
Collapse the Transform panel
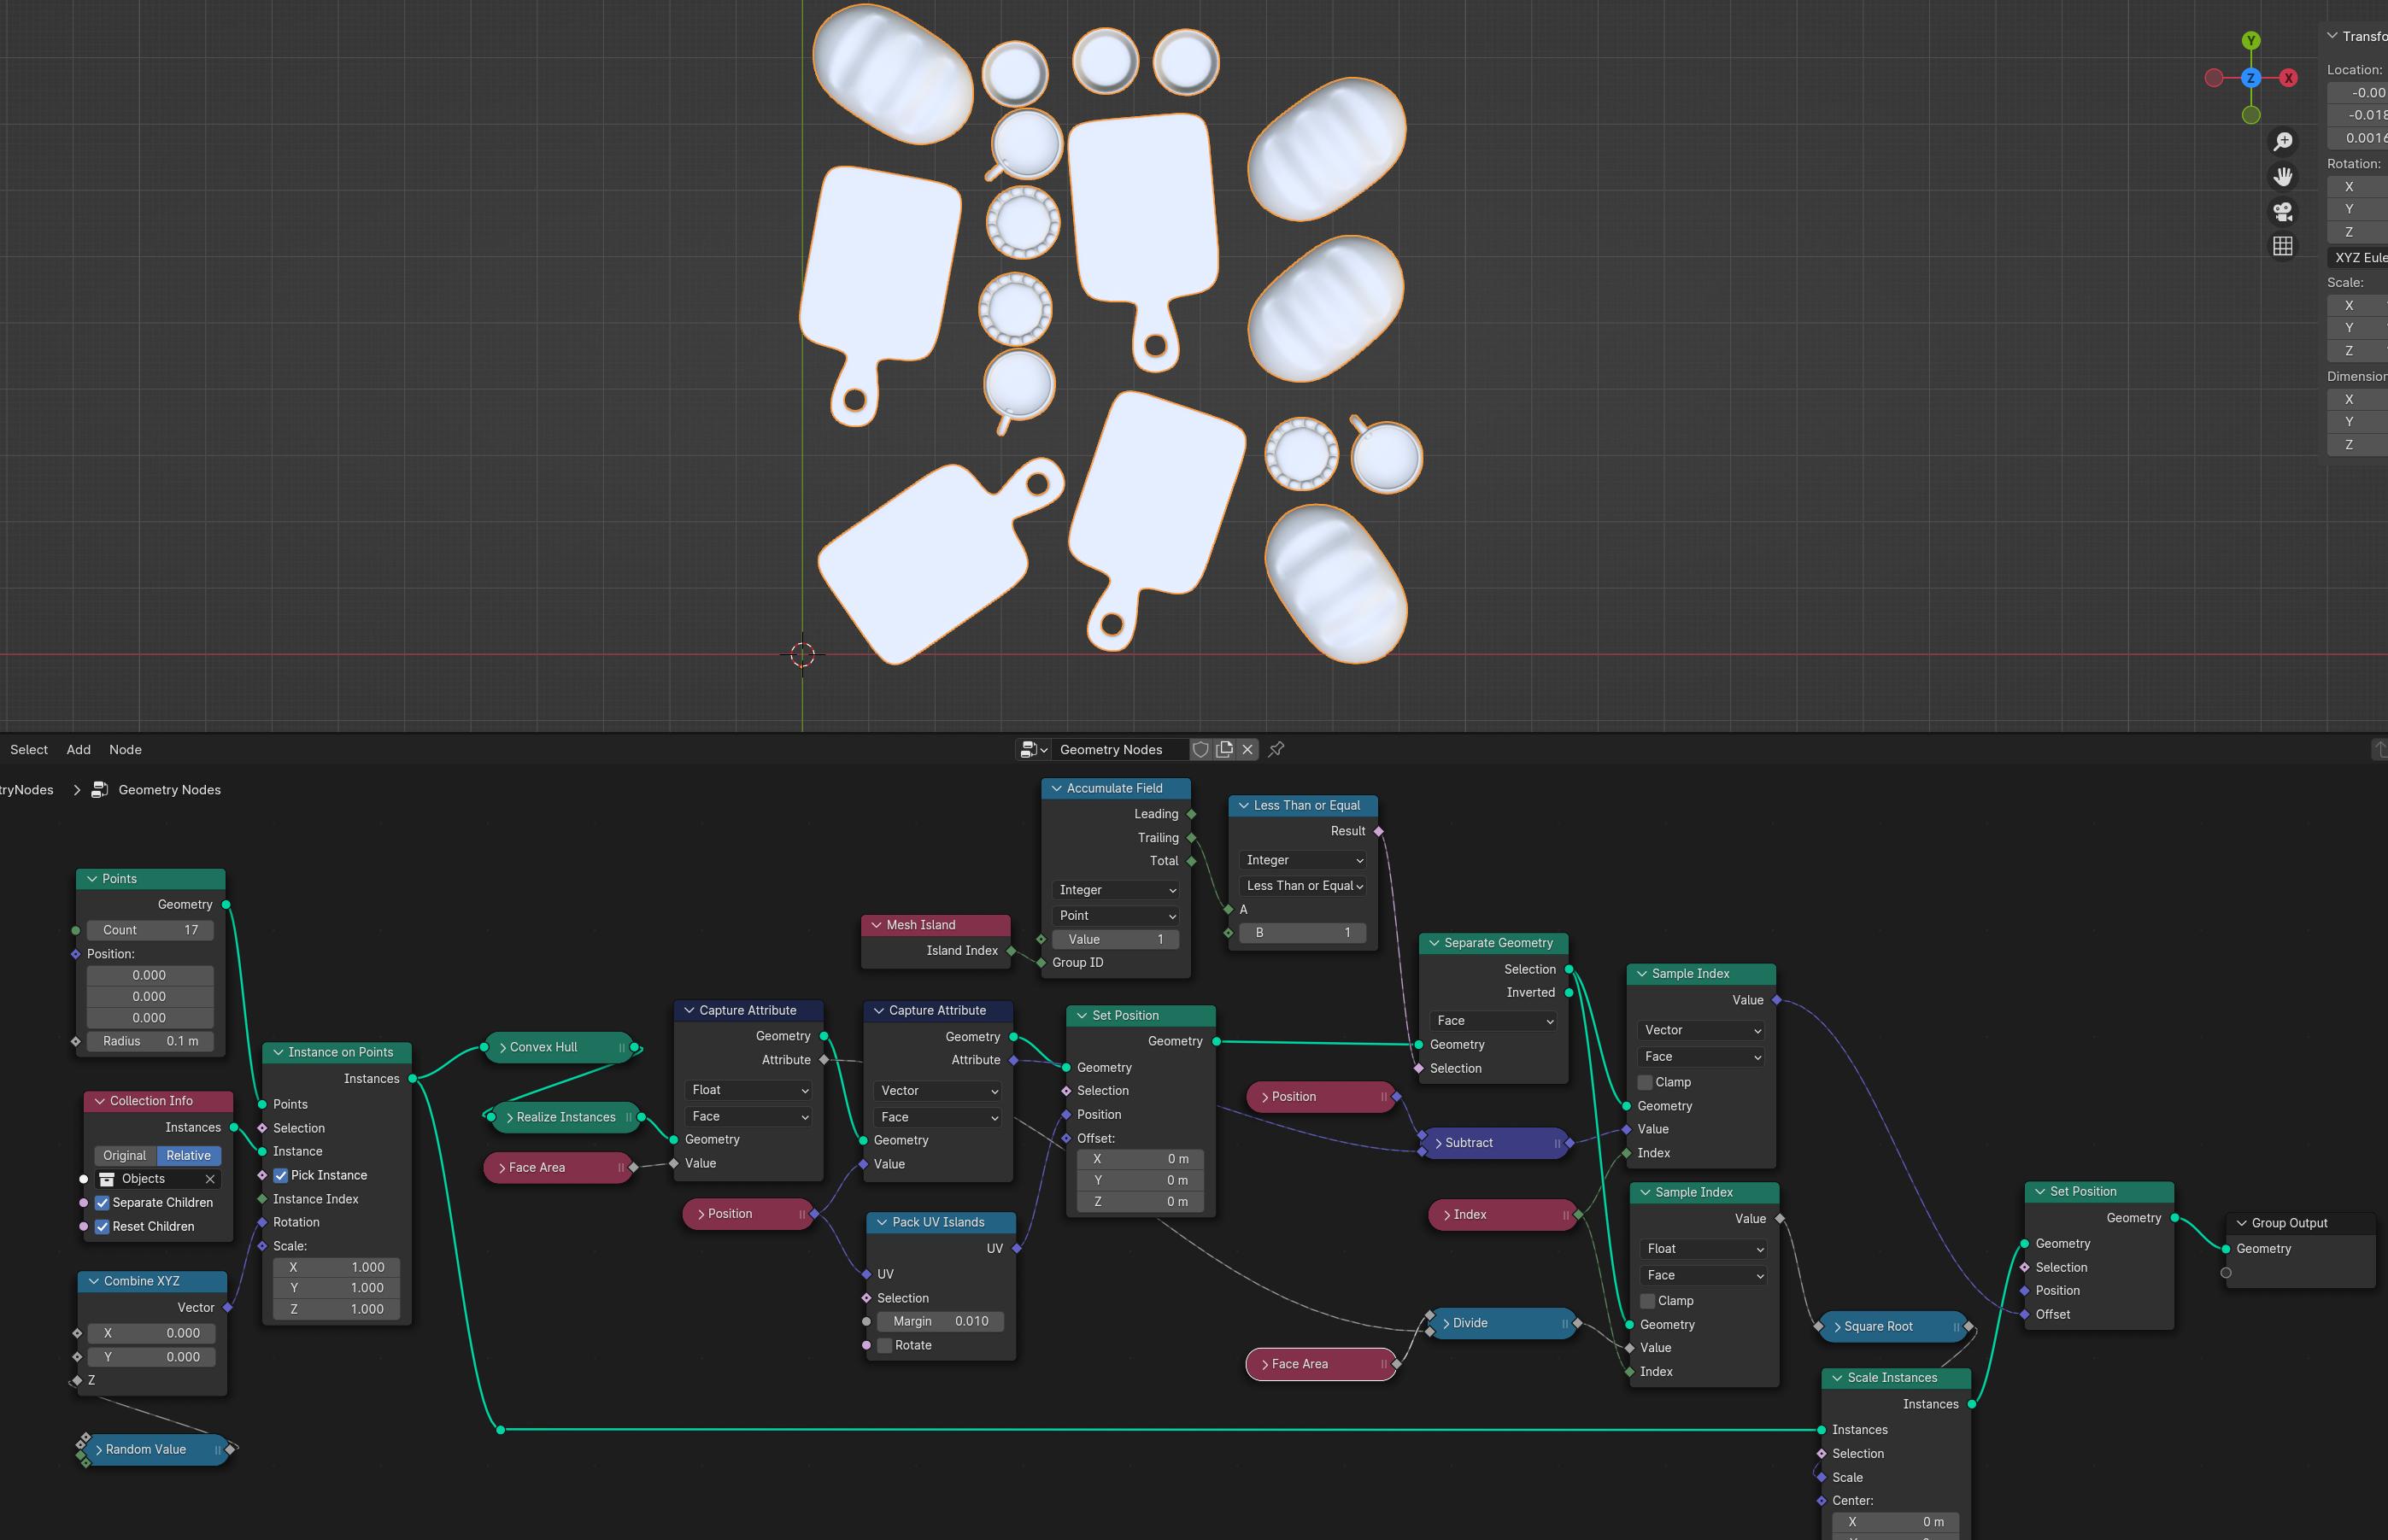coord(2333,36)
